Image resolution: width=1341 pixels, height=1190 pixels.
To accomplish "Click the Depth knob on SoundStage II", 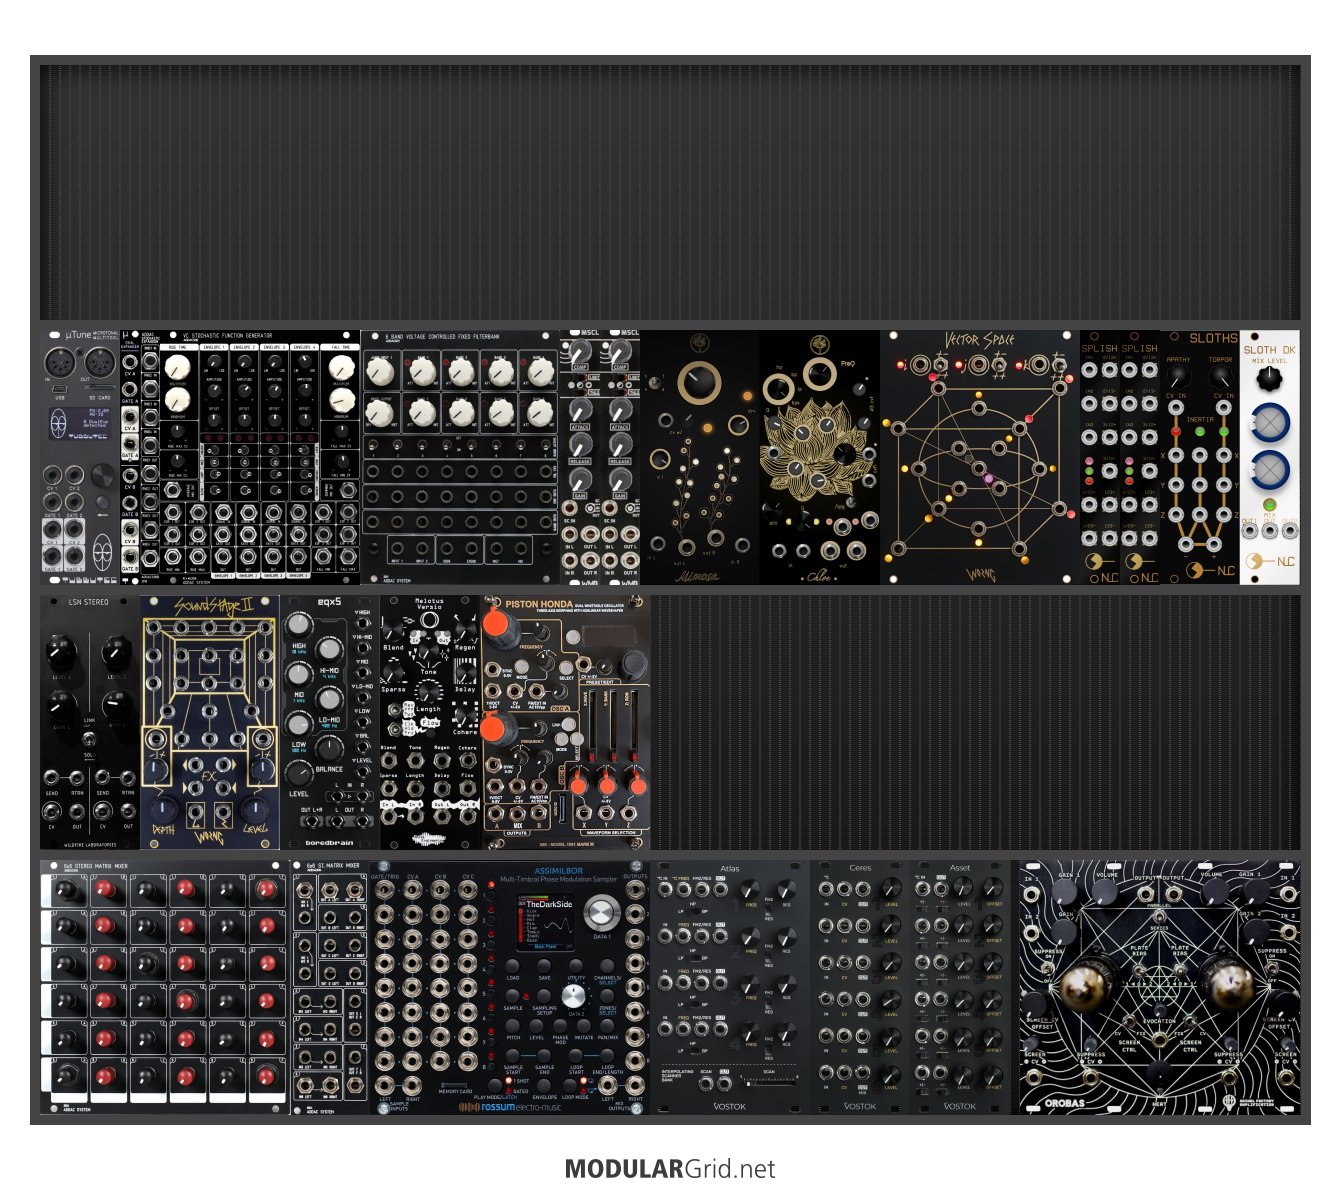I will click(162, 809).
